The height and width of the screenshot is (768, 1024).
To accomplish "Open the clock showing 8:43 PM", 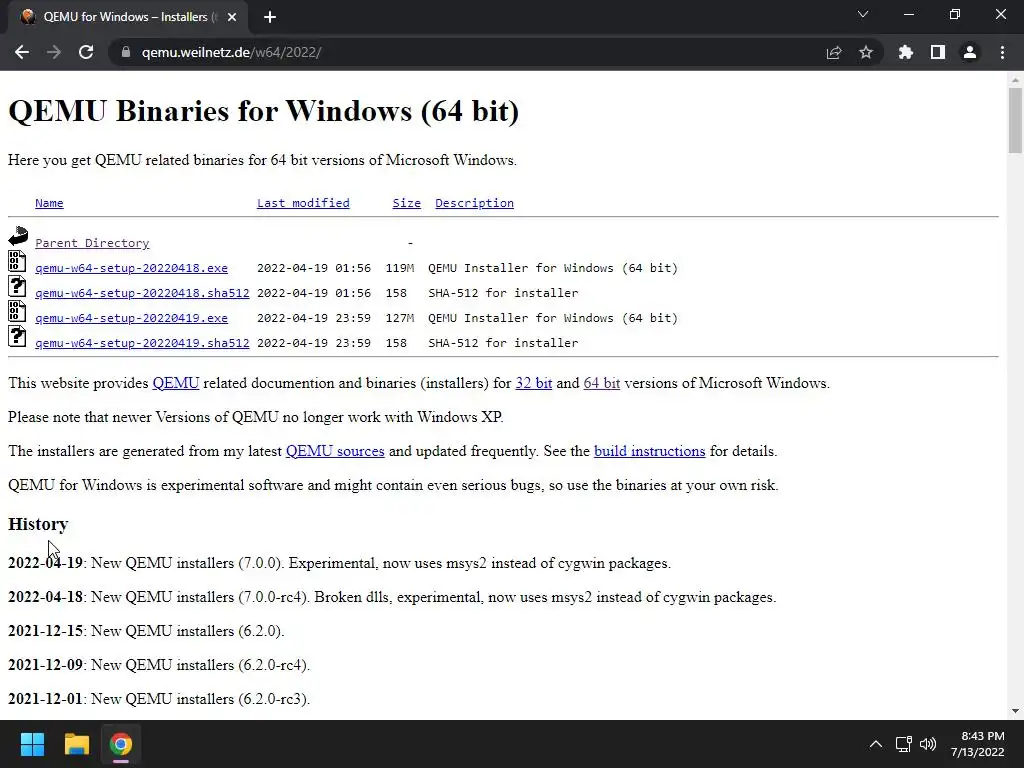I will (978, 744).
